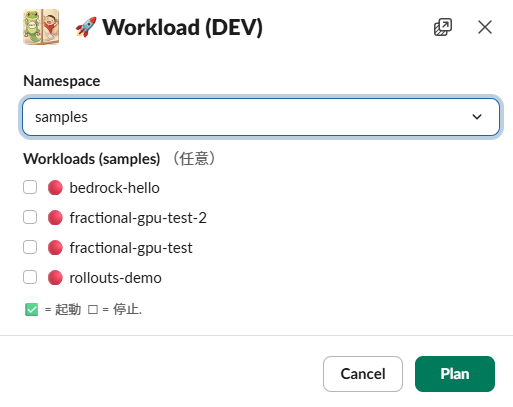
Task: Click the app avatar thumbnail image
Action: coord(41,27)
